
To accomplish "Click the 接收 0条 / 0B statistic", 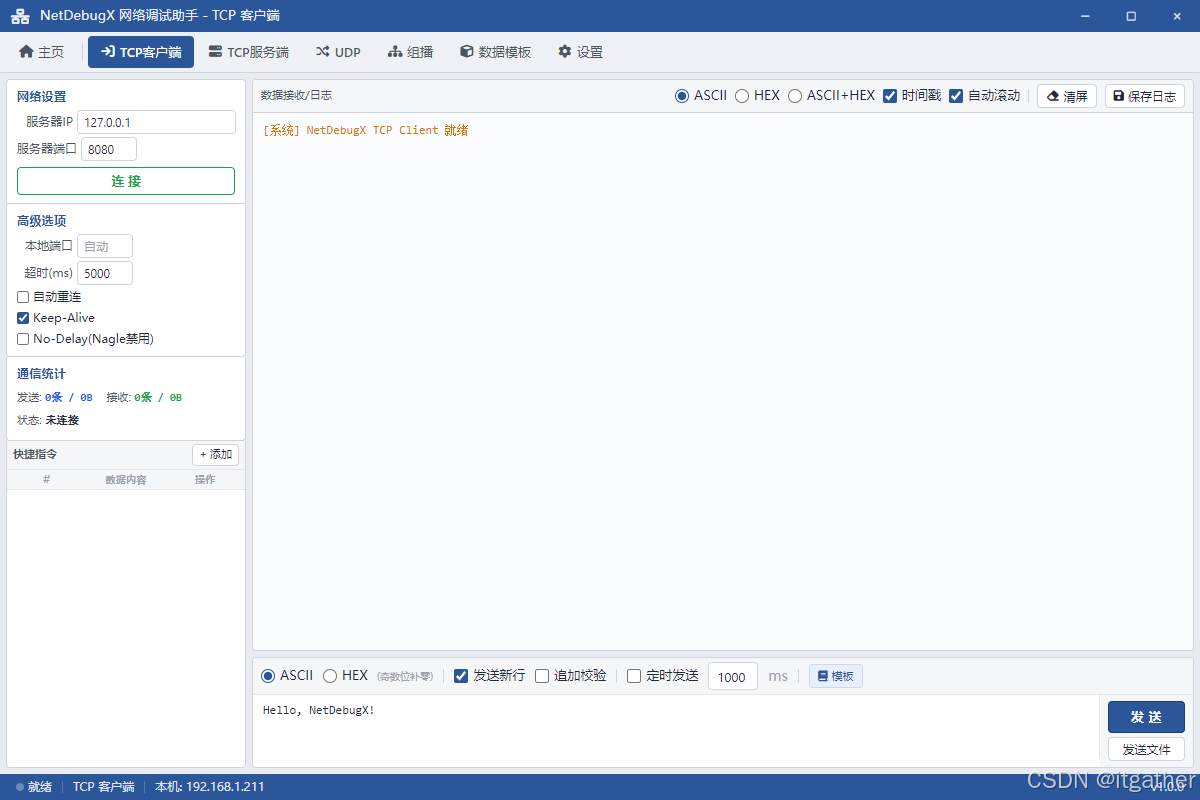I will pos(144,397).
